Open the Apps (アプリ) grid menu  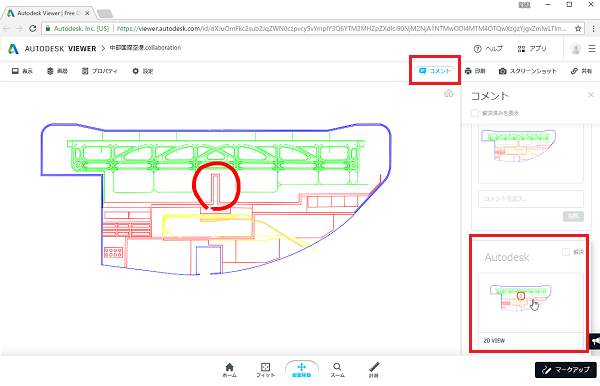[x=532, y=49]
